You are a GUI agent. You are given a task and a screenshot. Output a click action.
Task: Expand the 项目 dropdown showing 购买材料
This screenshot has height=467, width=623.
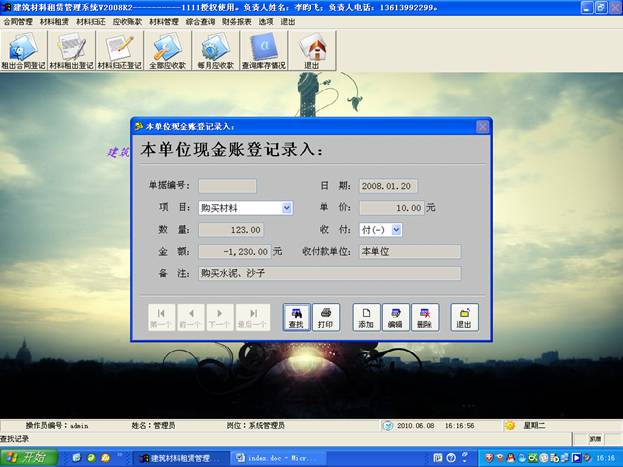[287, 208]
